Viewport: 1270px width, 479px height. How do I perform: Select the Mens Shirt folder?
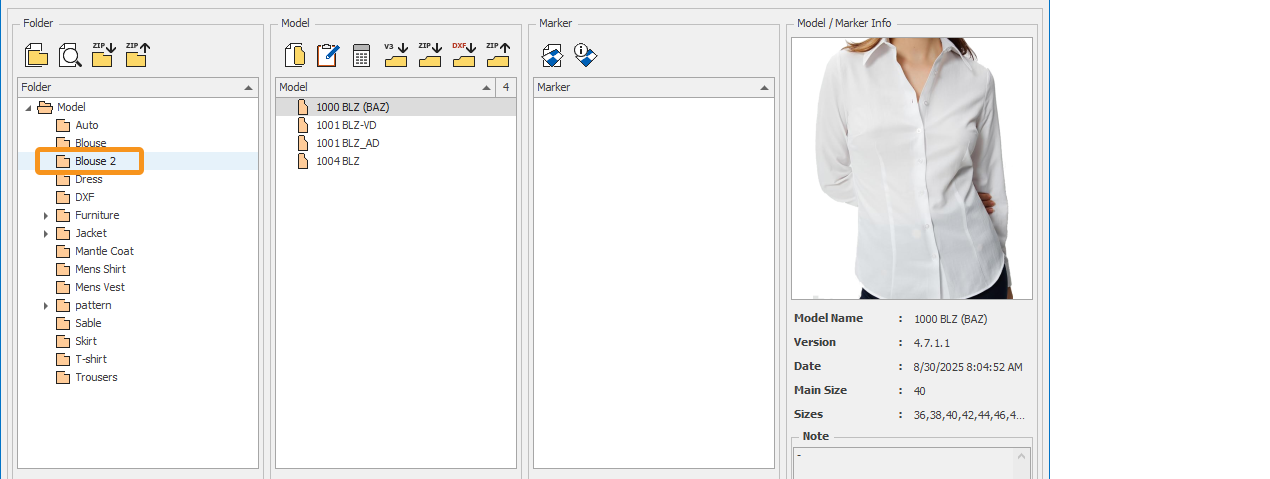(x=100, y=269)
